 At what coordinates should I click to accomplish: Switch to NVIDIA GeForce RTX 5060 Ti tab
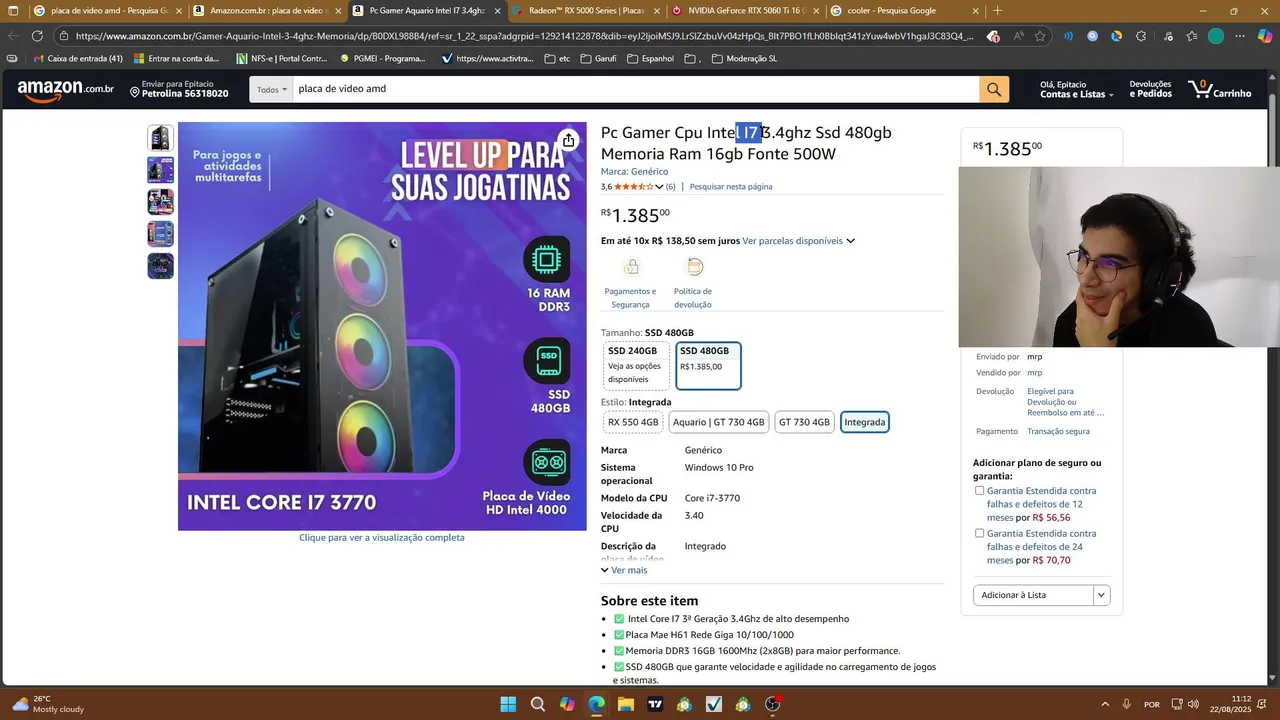coord(745,11)
